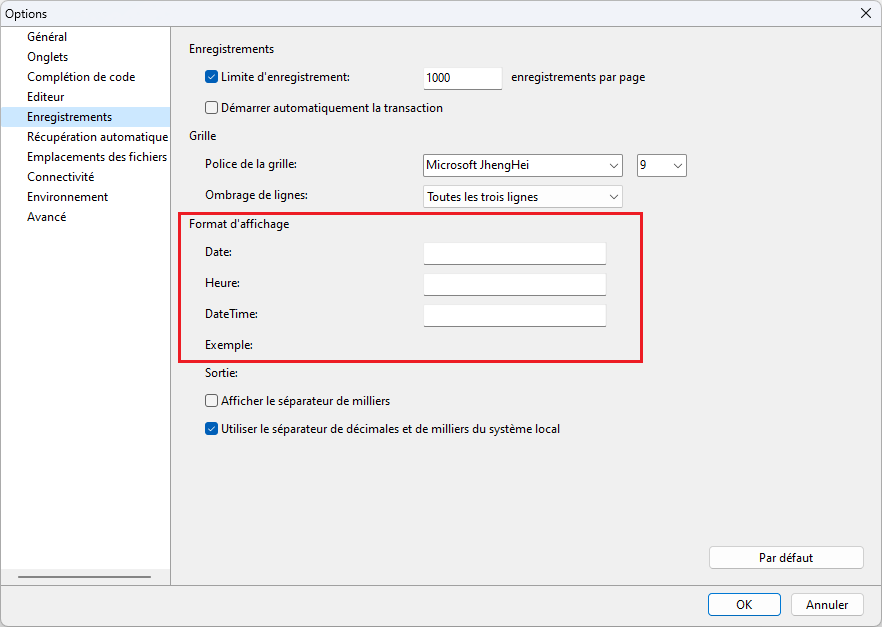
Task: Toggle Utiliser le séparateur du système local
Action: (212, 428)
